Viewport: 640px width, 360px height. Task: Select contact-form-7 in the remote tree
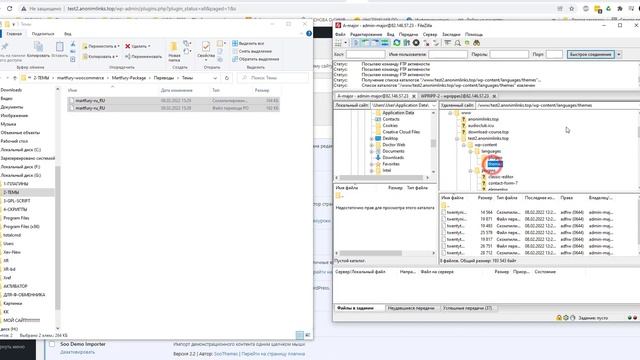pos(503,183)
